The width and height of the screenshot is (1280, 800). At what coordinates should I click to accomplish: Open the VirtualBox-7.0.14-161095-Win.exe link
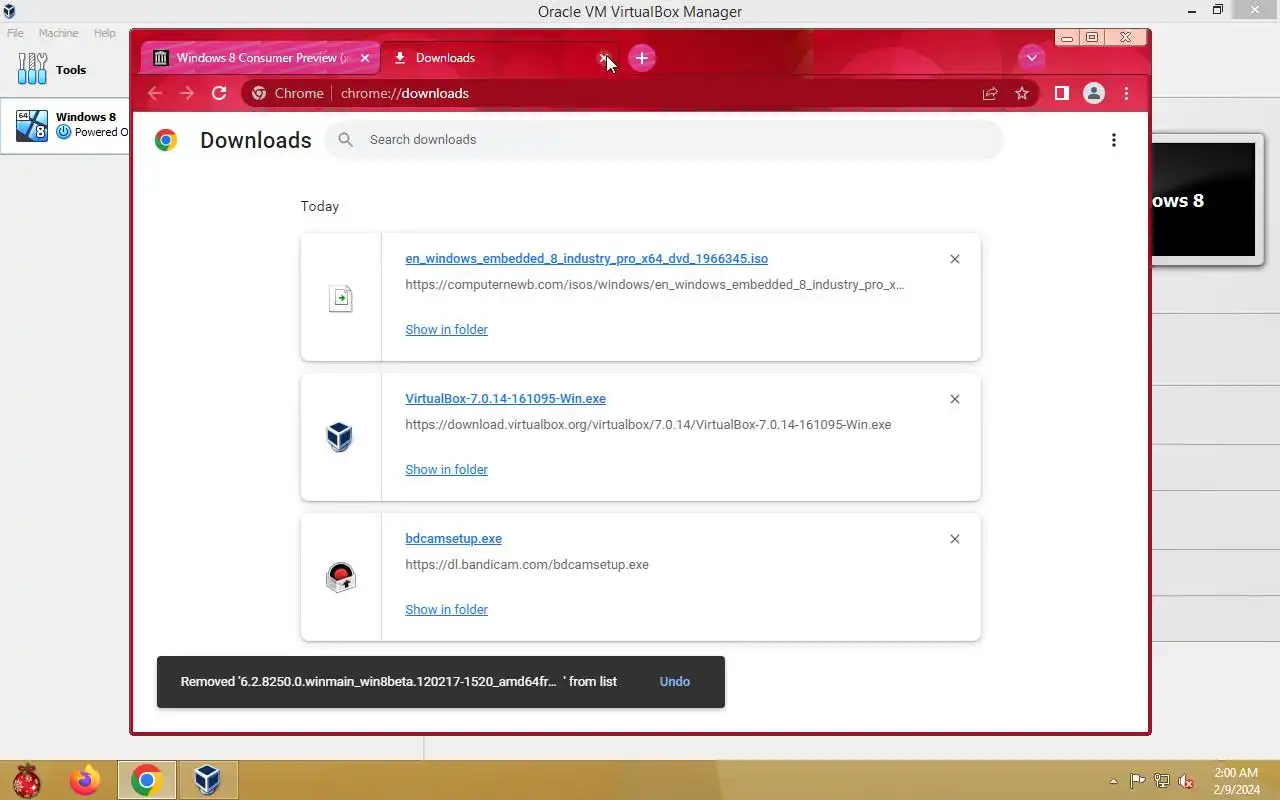(x=505, y=398)
